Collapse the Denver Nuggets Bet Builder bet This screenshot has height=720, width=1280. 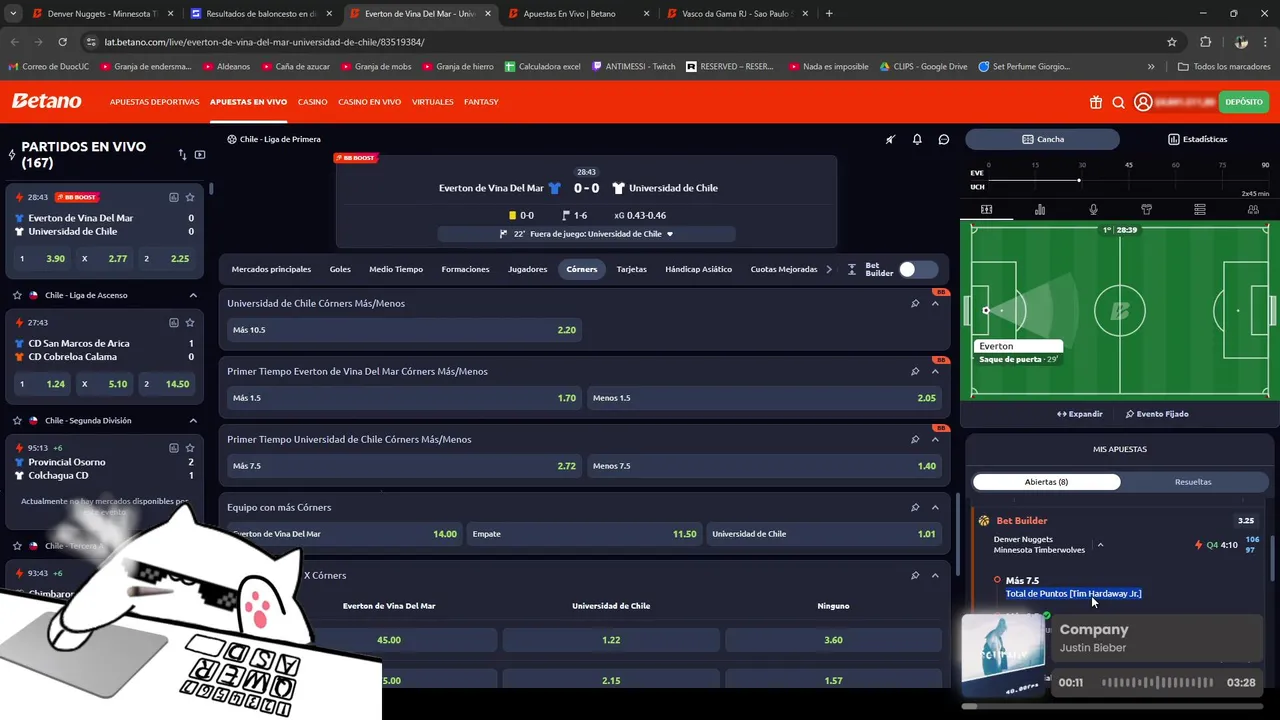tap(1100, 545)
